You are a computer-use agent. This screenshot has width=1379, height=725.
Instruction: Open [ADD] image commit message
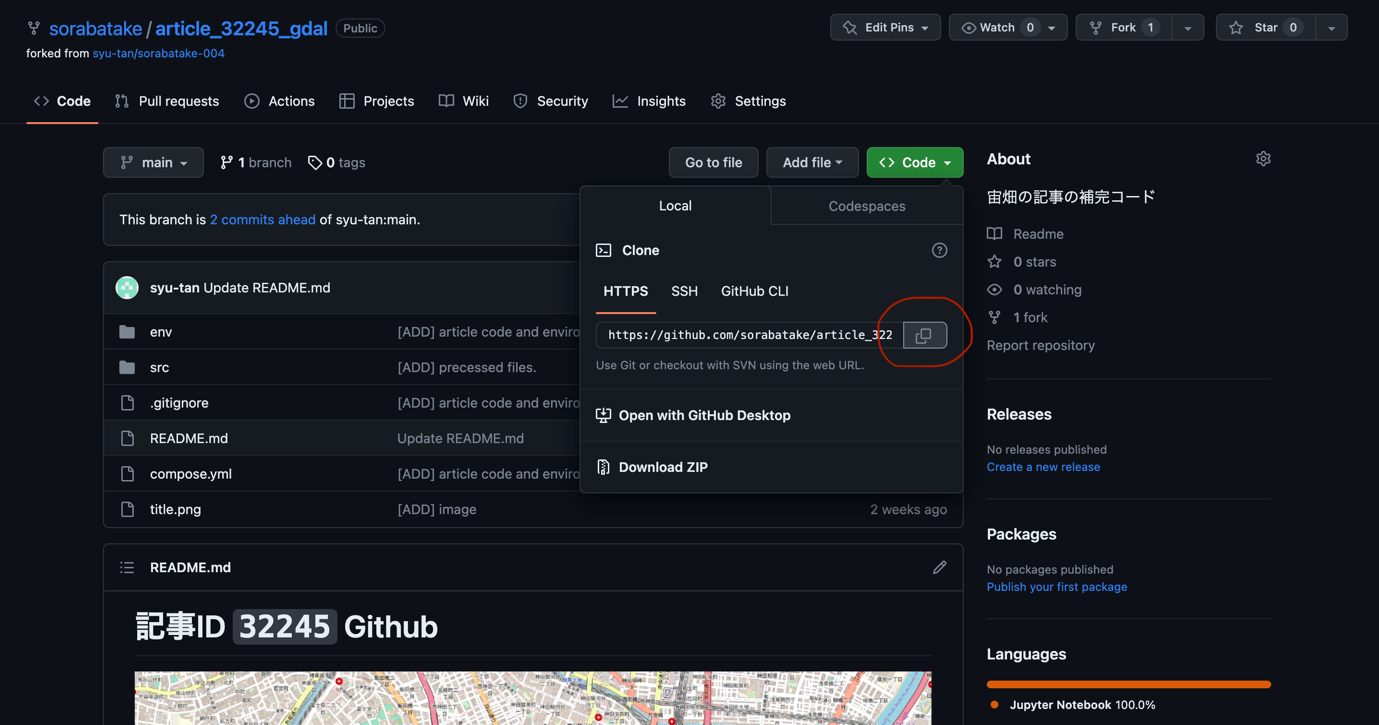tap(437, 509)
